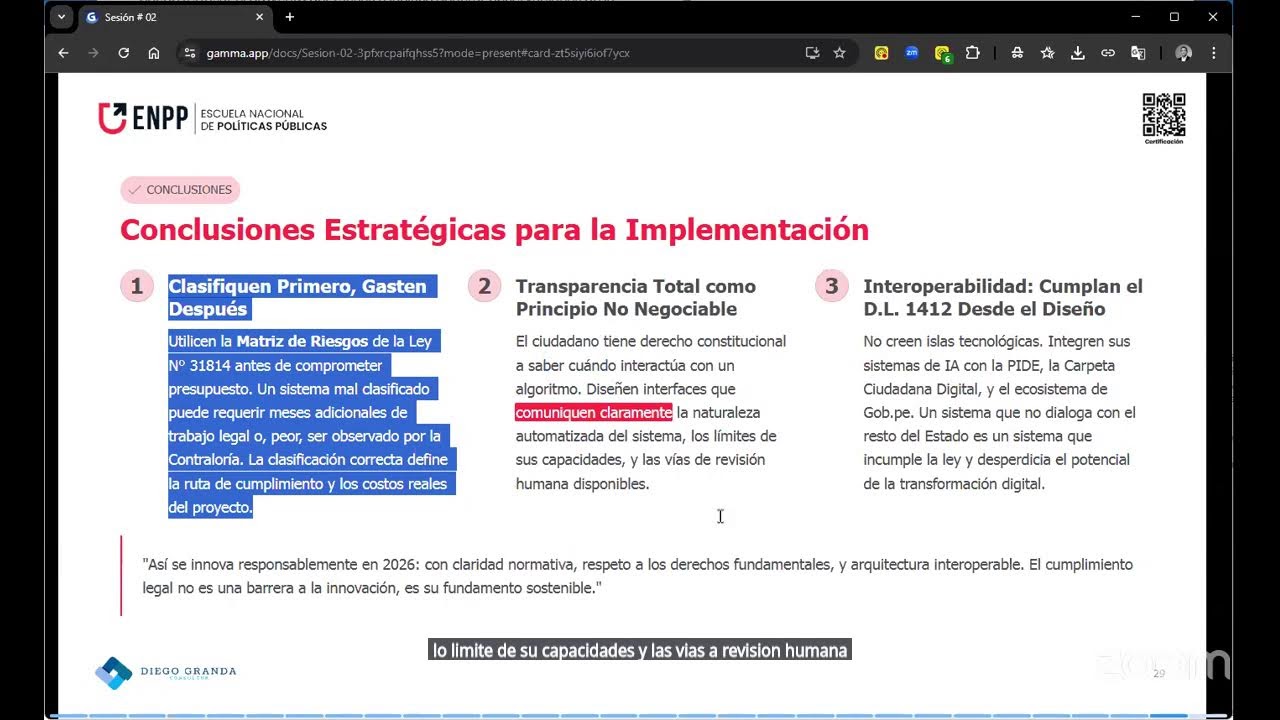This screenshot has height=720, width=1280.
Task: Click the number 1 circle badge
Action: click(x=136, y=287)
